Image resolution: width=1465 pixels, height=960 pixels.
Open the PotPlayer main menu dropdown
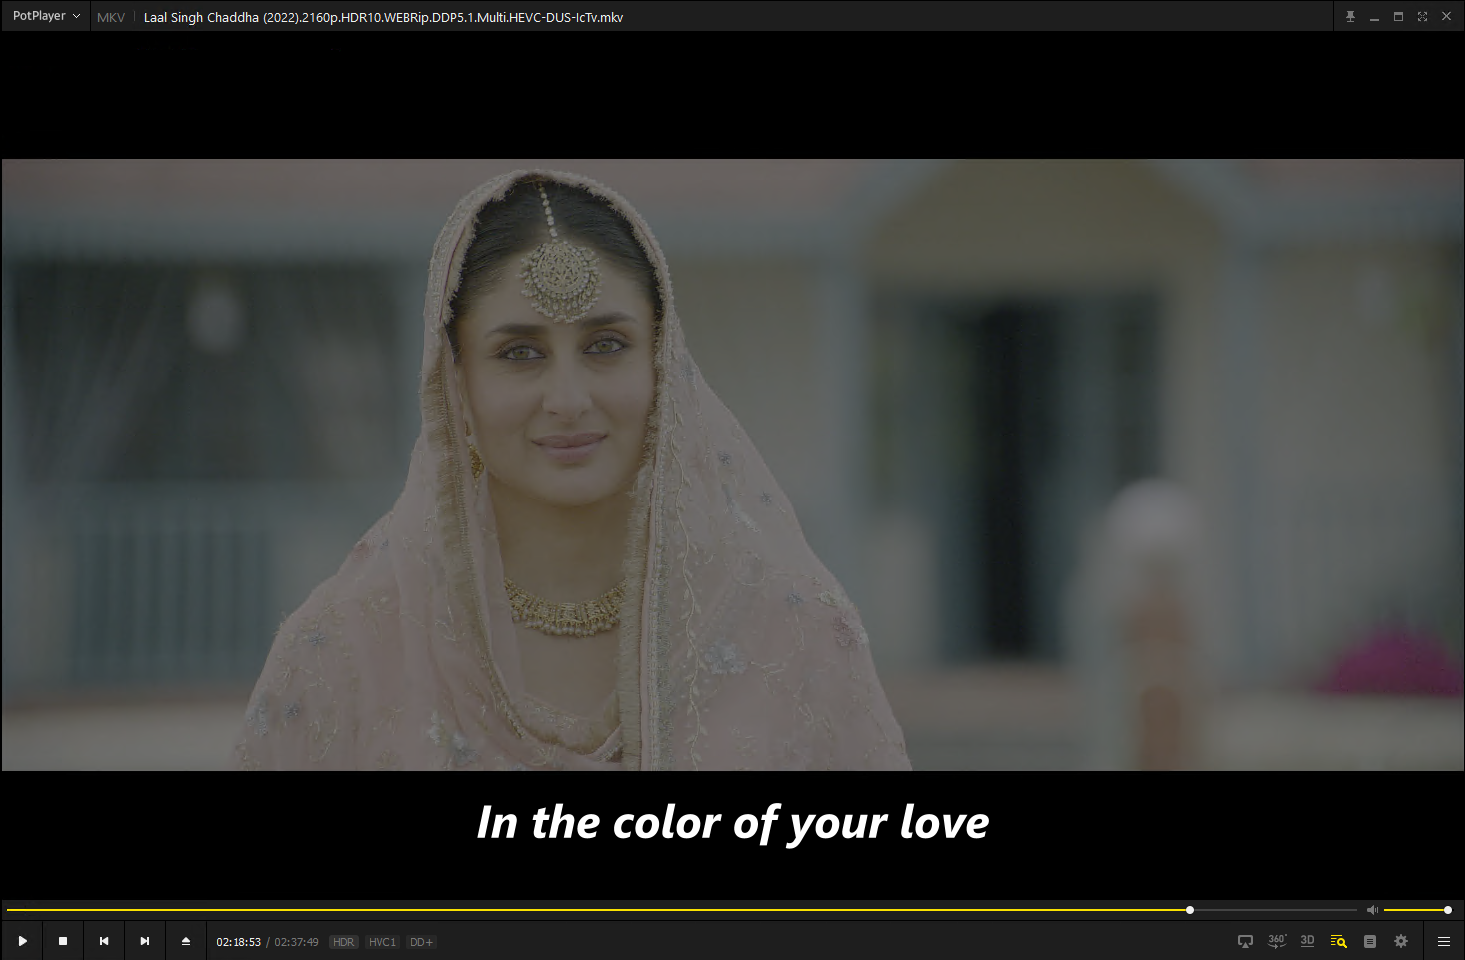pos(46,16)
